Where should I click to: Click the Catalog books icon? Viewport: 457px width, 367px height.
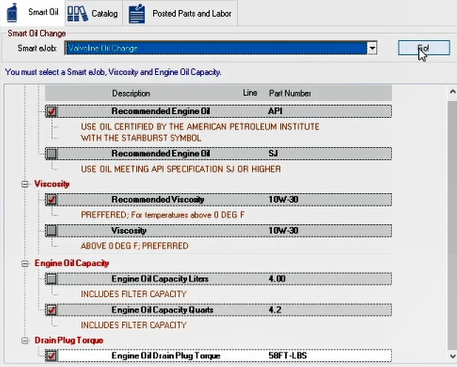pos(77,13)
